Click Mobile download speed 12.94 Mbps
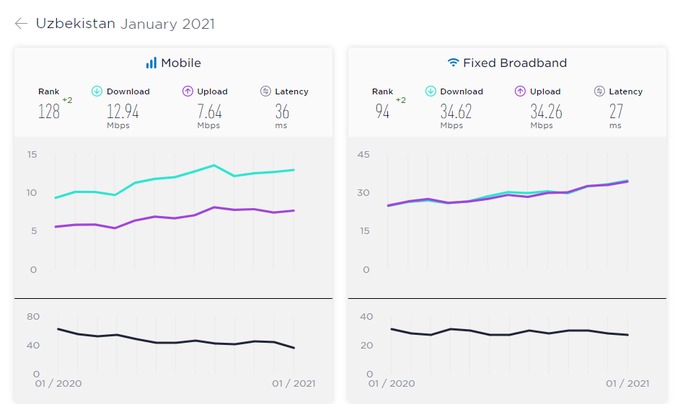This screenshot has height=404, width=680. point(121,111)
